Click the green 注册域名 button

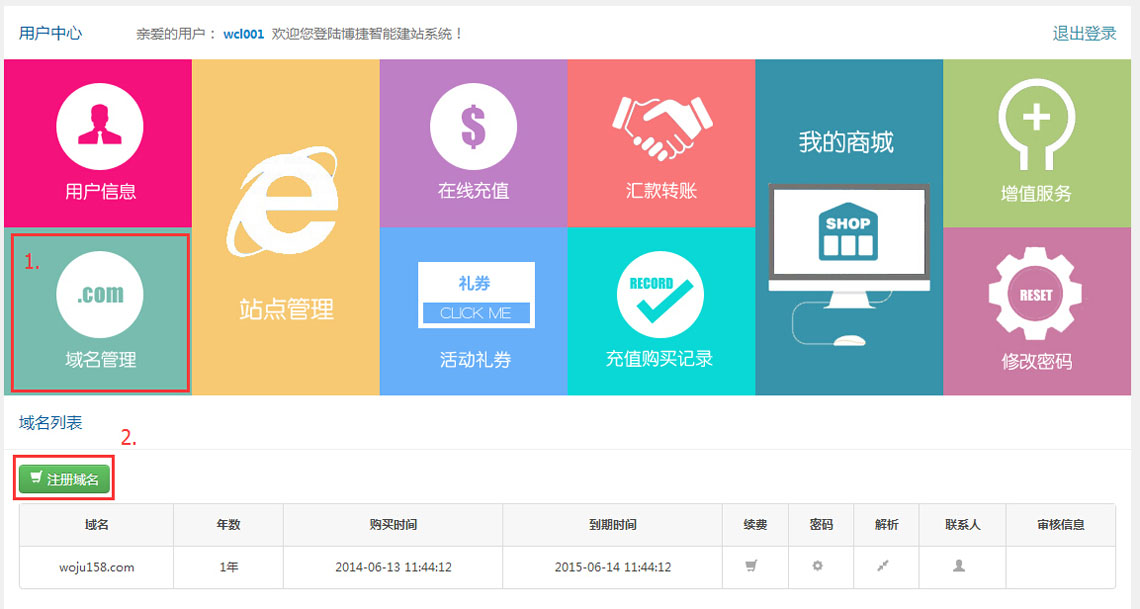tap(64, 479)
